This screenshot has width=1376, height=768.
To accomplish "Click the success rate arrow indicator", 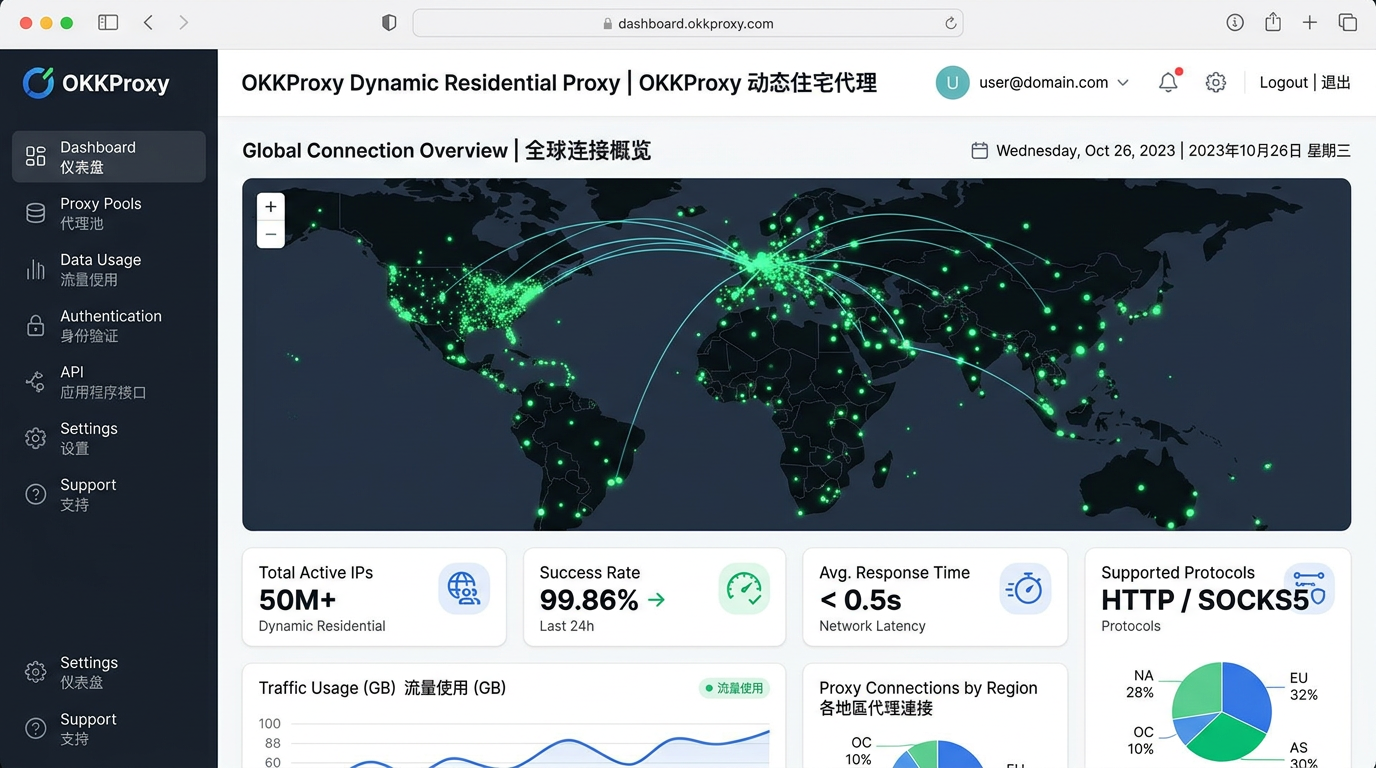I will (x=657, y=600).
